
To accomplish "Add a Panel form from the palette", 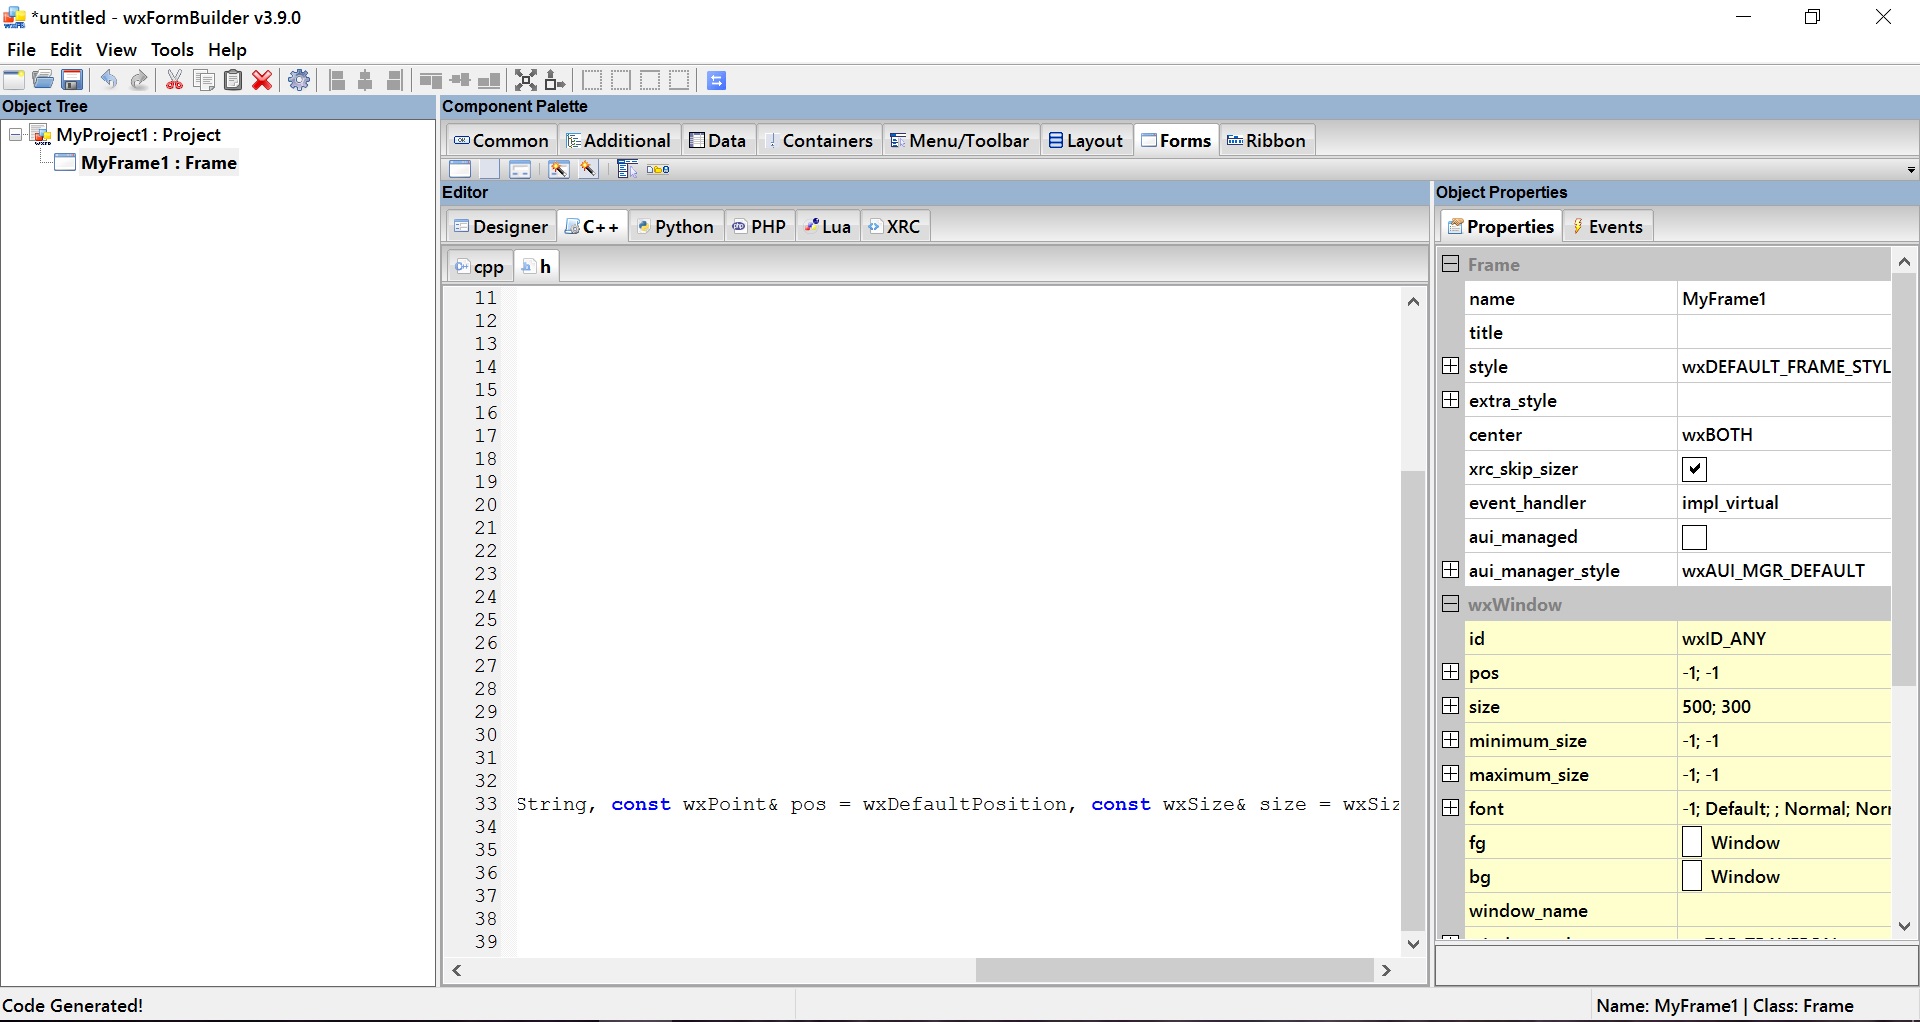I will (489, 169).
